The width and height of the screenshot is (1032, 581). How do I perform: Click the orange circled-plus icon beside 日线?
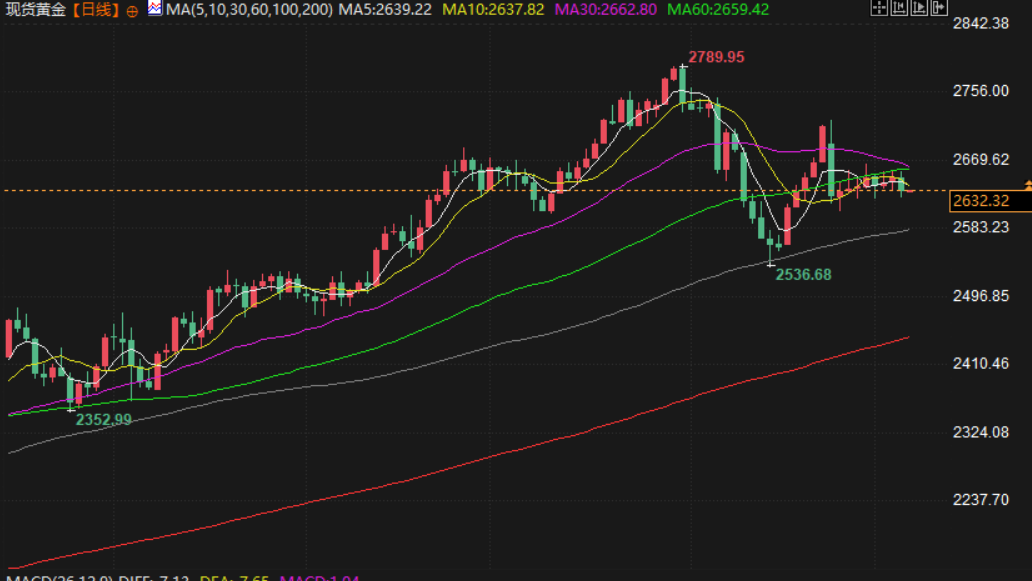tap(132, 11)
